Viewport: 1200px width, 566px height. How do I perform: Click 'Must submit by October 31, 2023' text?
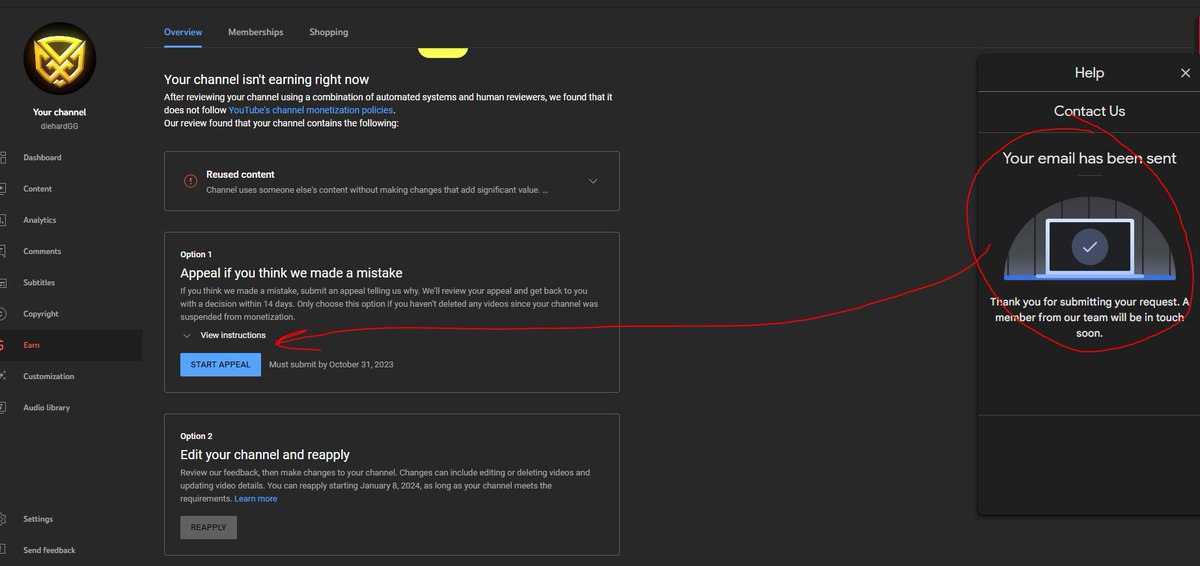(x=331, y=364)
